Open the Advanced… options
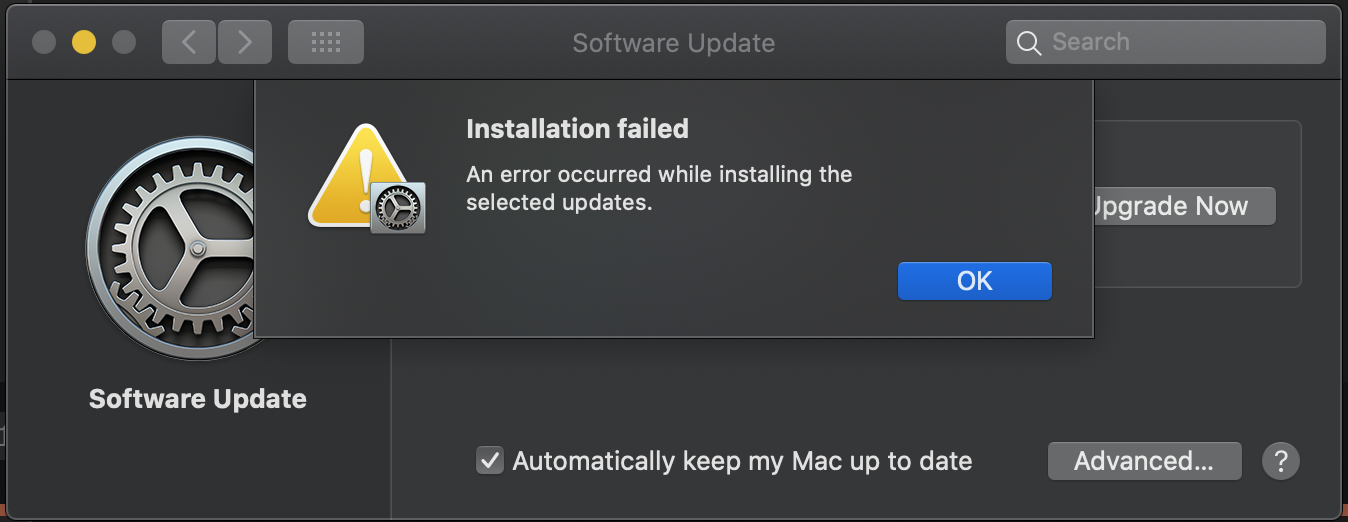The height and width of the screenshot is (522, 1348). tap(1144, 461)
